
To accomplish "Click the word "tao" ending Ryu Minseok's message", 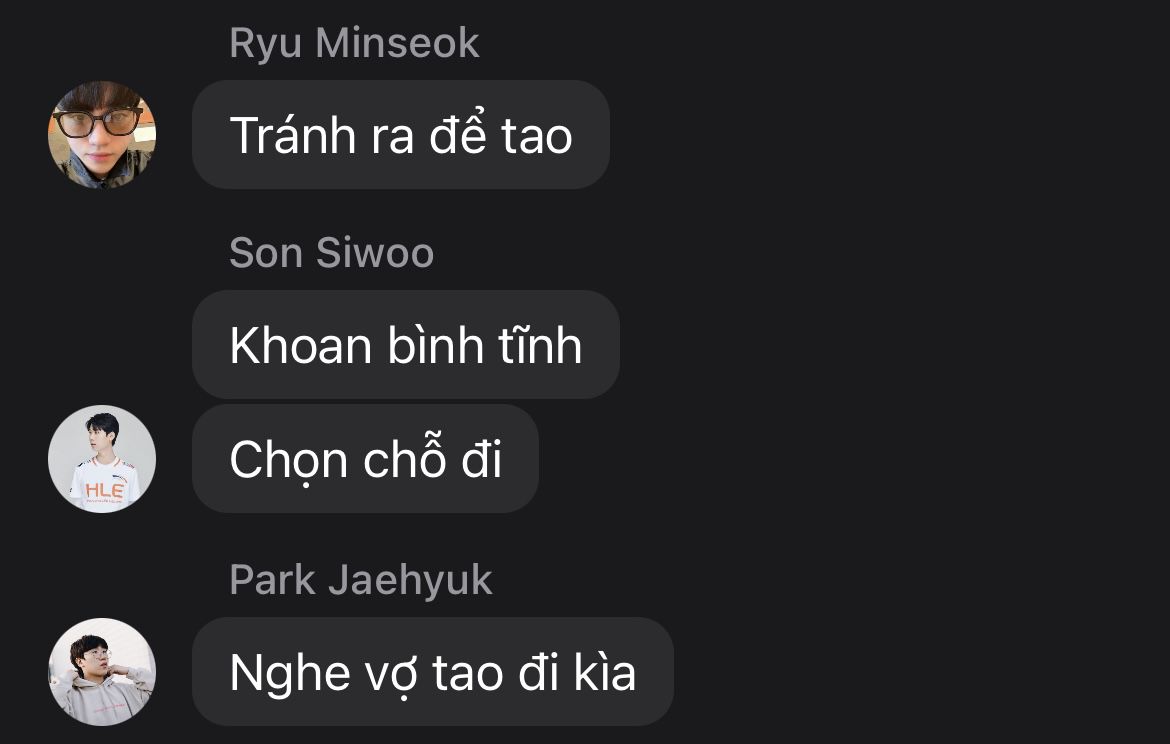I will coord(536,137).
